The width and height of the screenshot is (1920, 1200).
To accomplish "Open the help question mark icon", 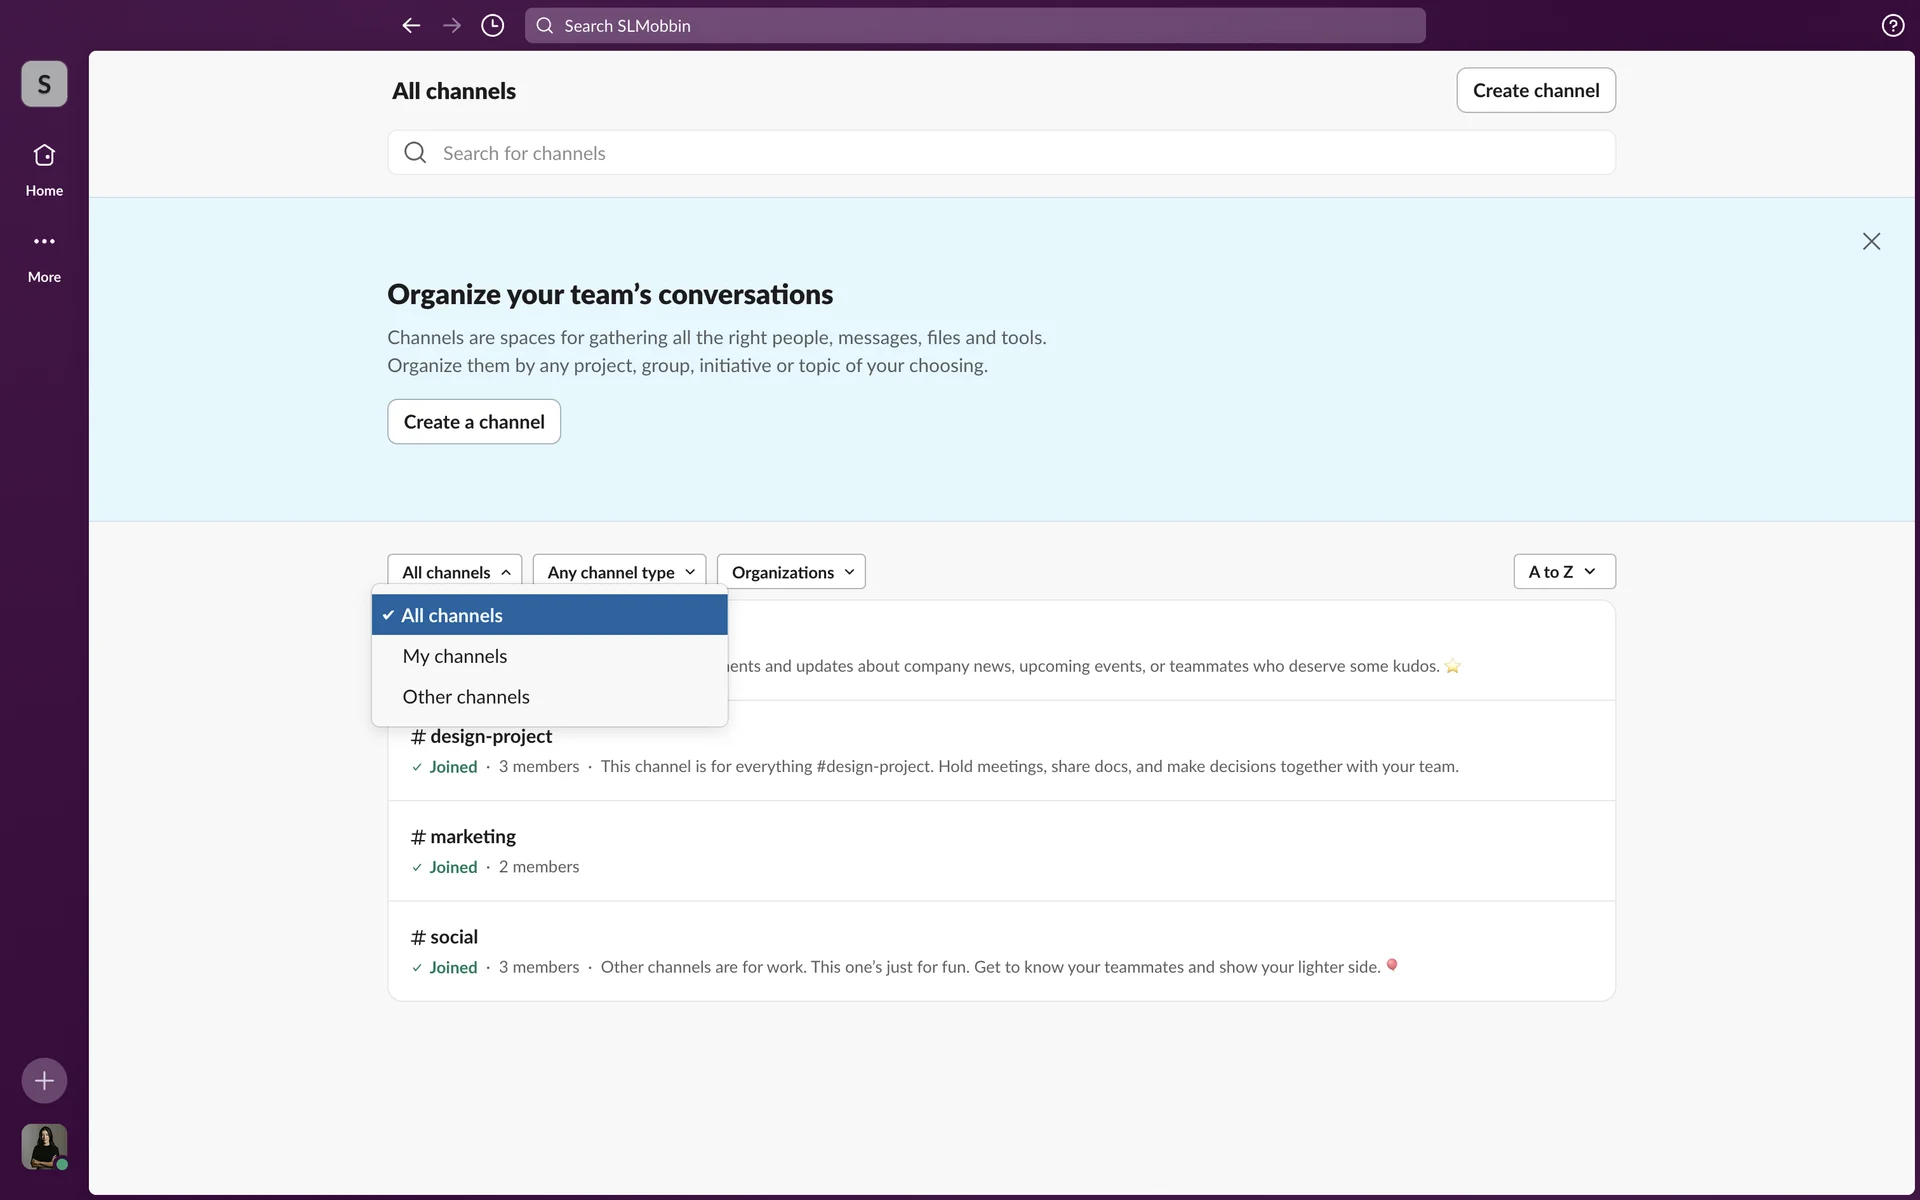I will pyautogui.click(x=1892, y=26).
